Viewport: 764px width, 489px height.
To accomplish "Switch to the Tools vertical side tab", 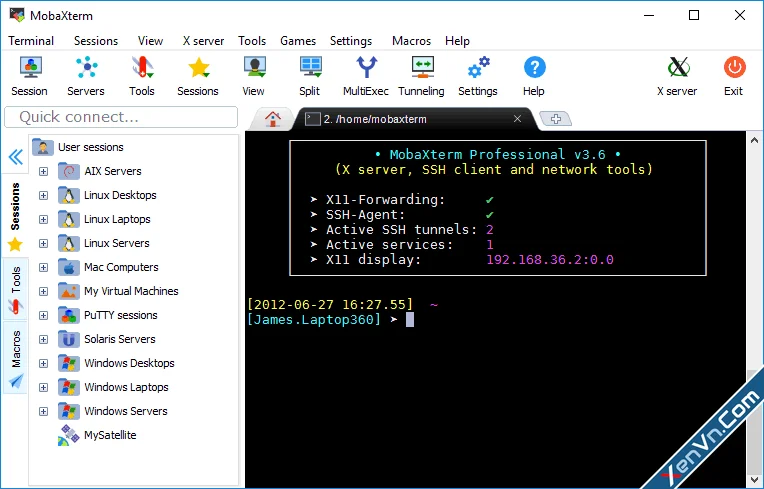I will (x=16, y=289).
